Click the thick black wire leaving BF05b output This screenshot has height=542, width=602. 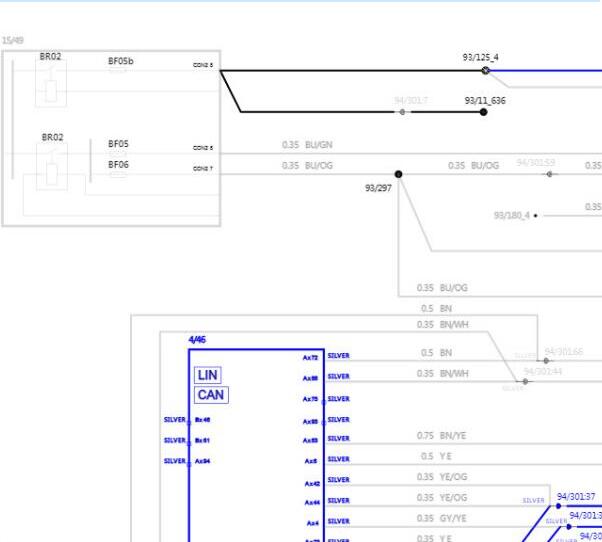tap(351, 71)
